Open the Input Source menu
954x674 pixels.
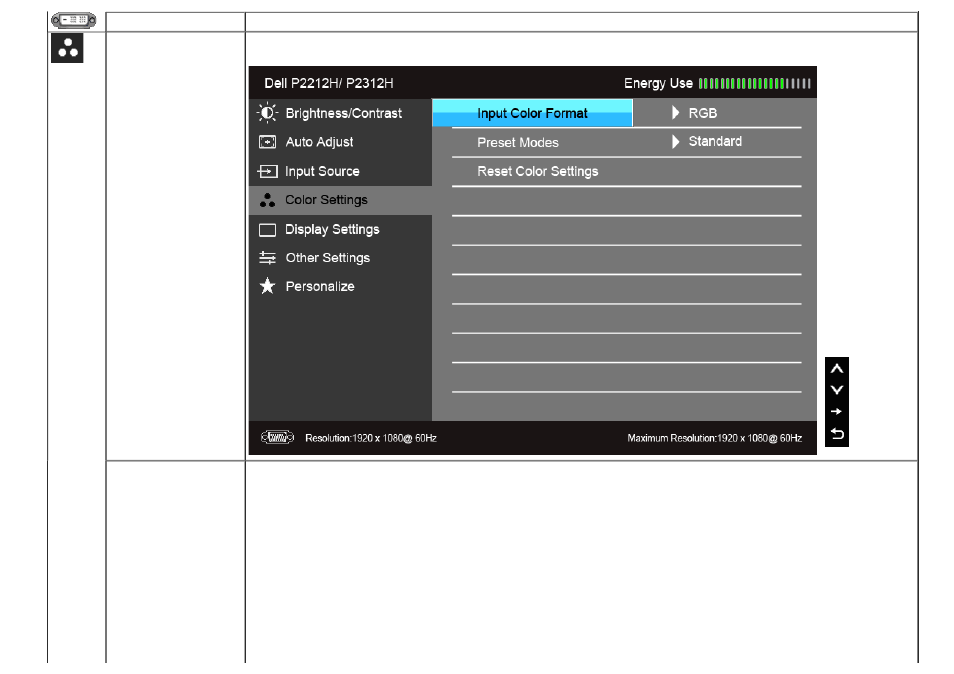click(x=340, y=172)
